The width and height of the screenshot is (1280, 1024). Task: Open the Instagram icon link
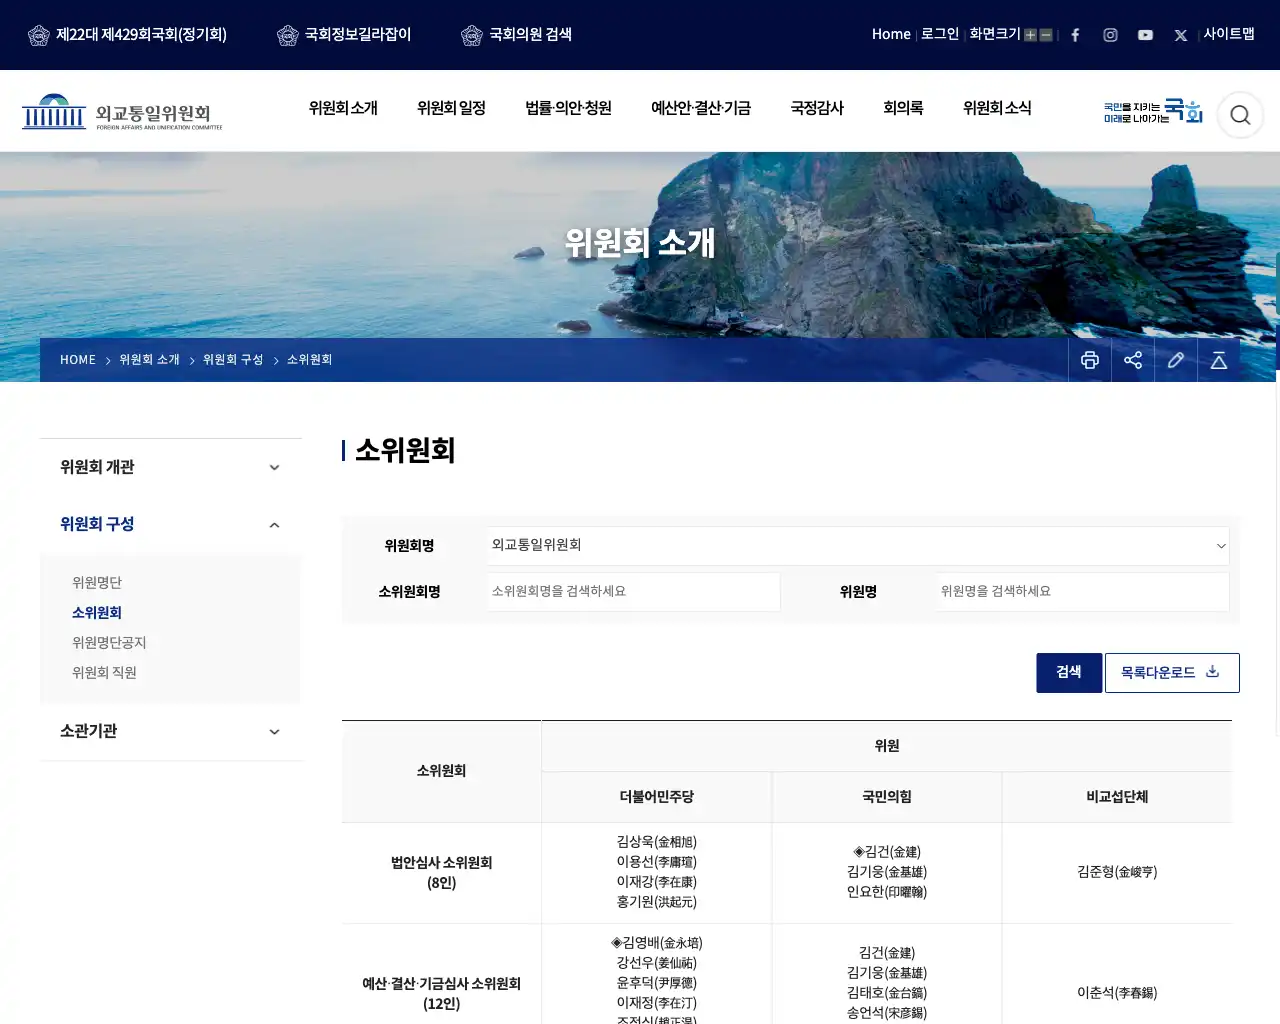[x=1110, y=35]
